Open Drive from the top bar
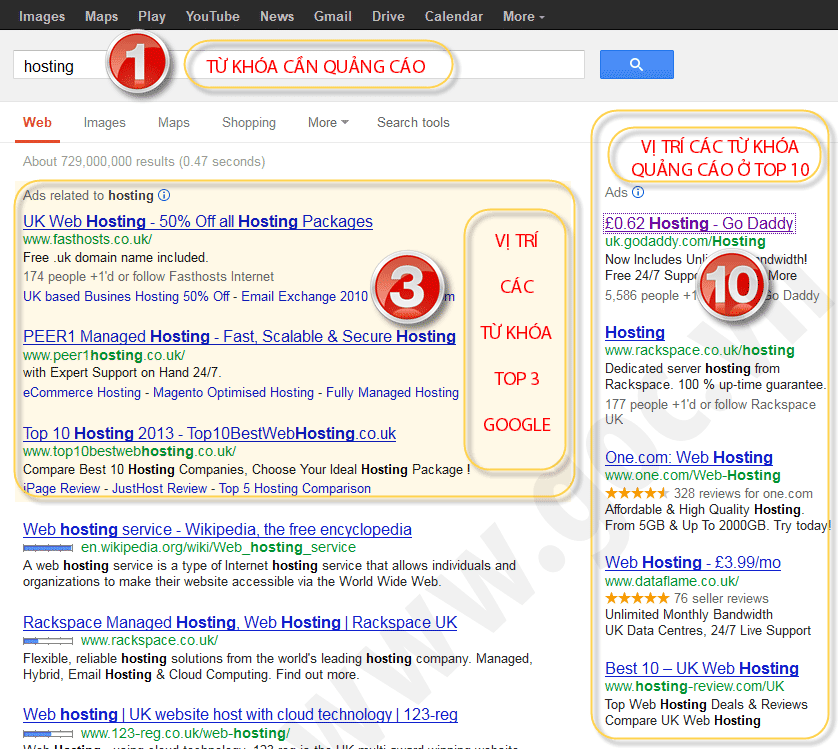The width and height of the screenshot is (838, 749). click(388, 17)
